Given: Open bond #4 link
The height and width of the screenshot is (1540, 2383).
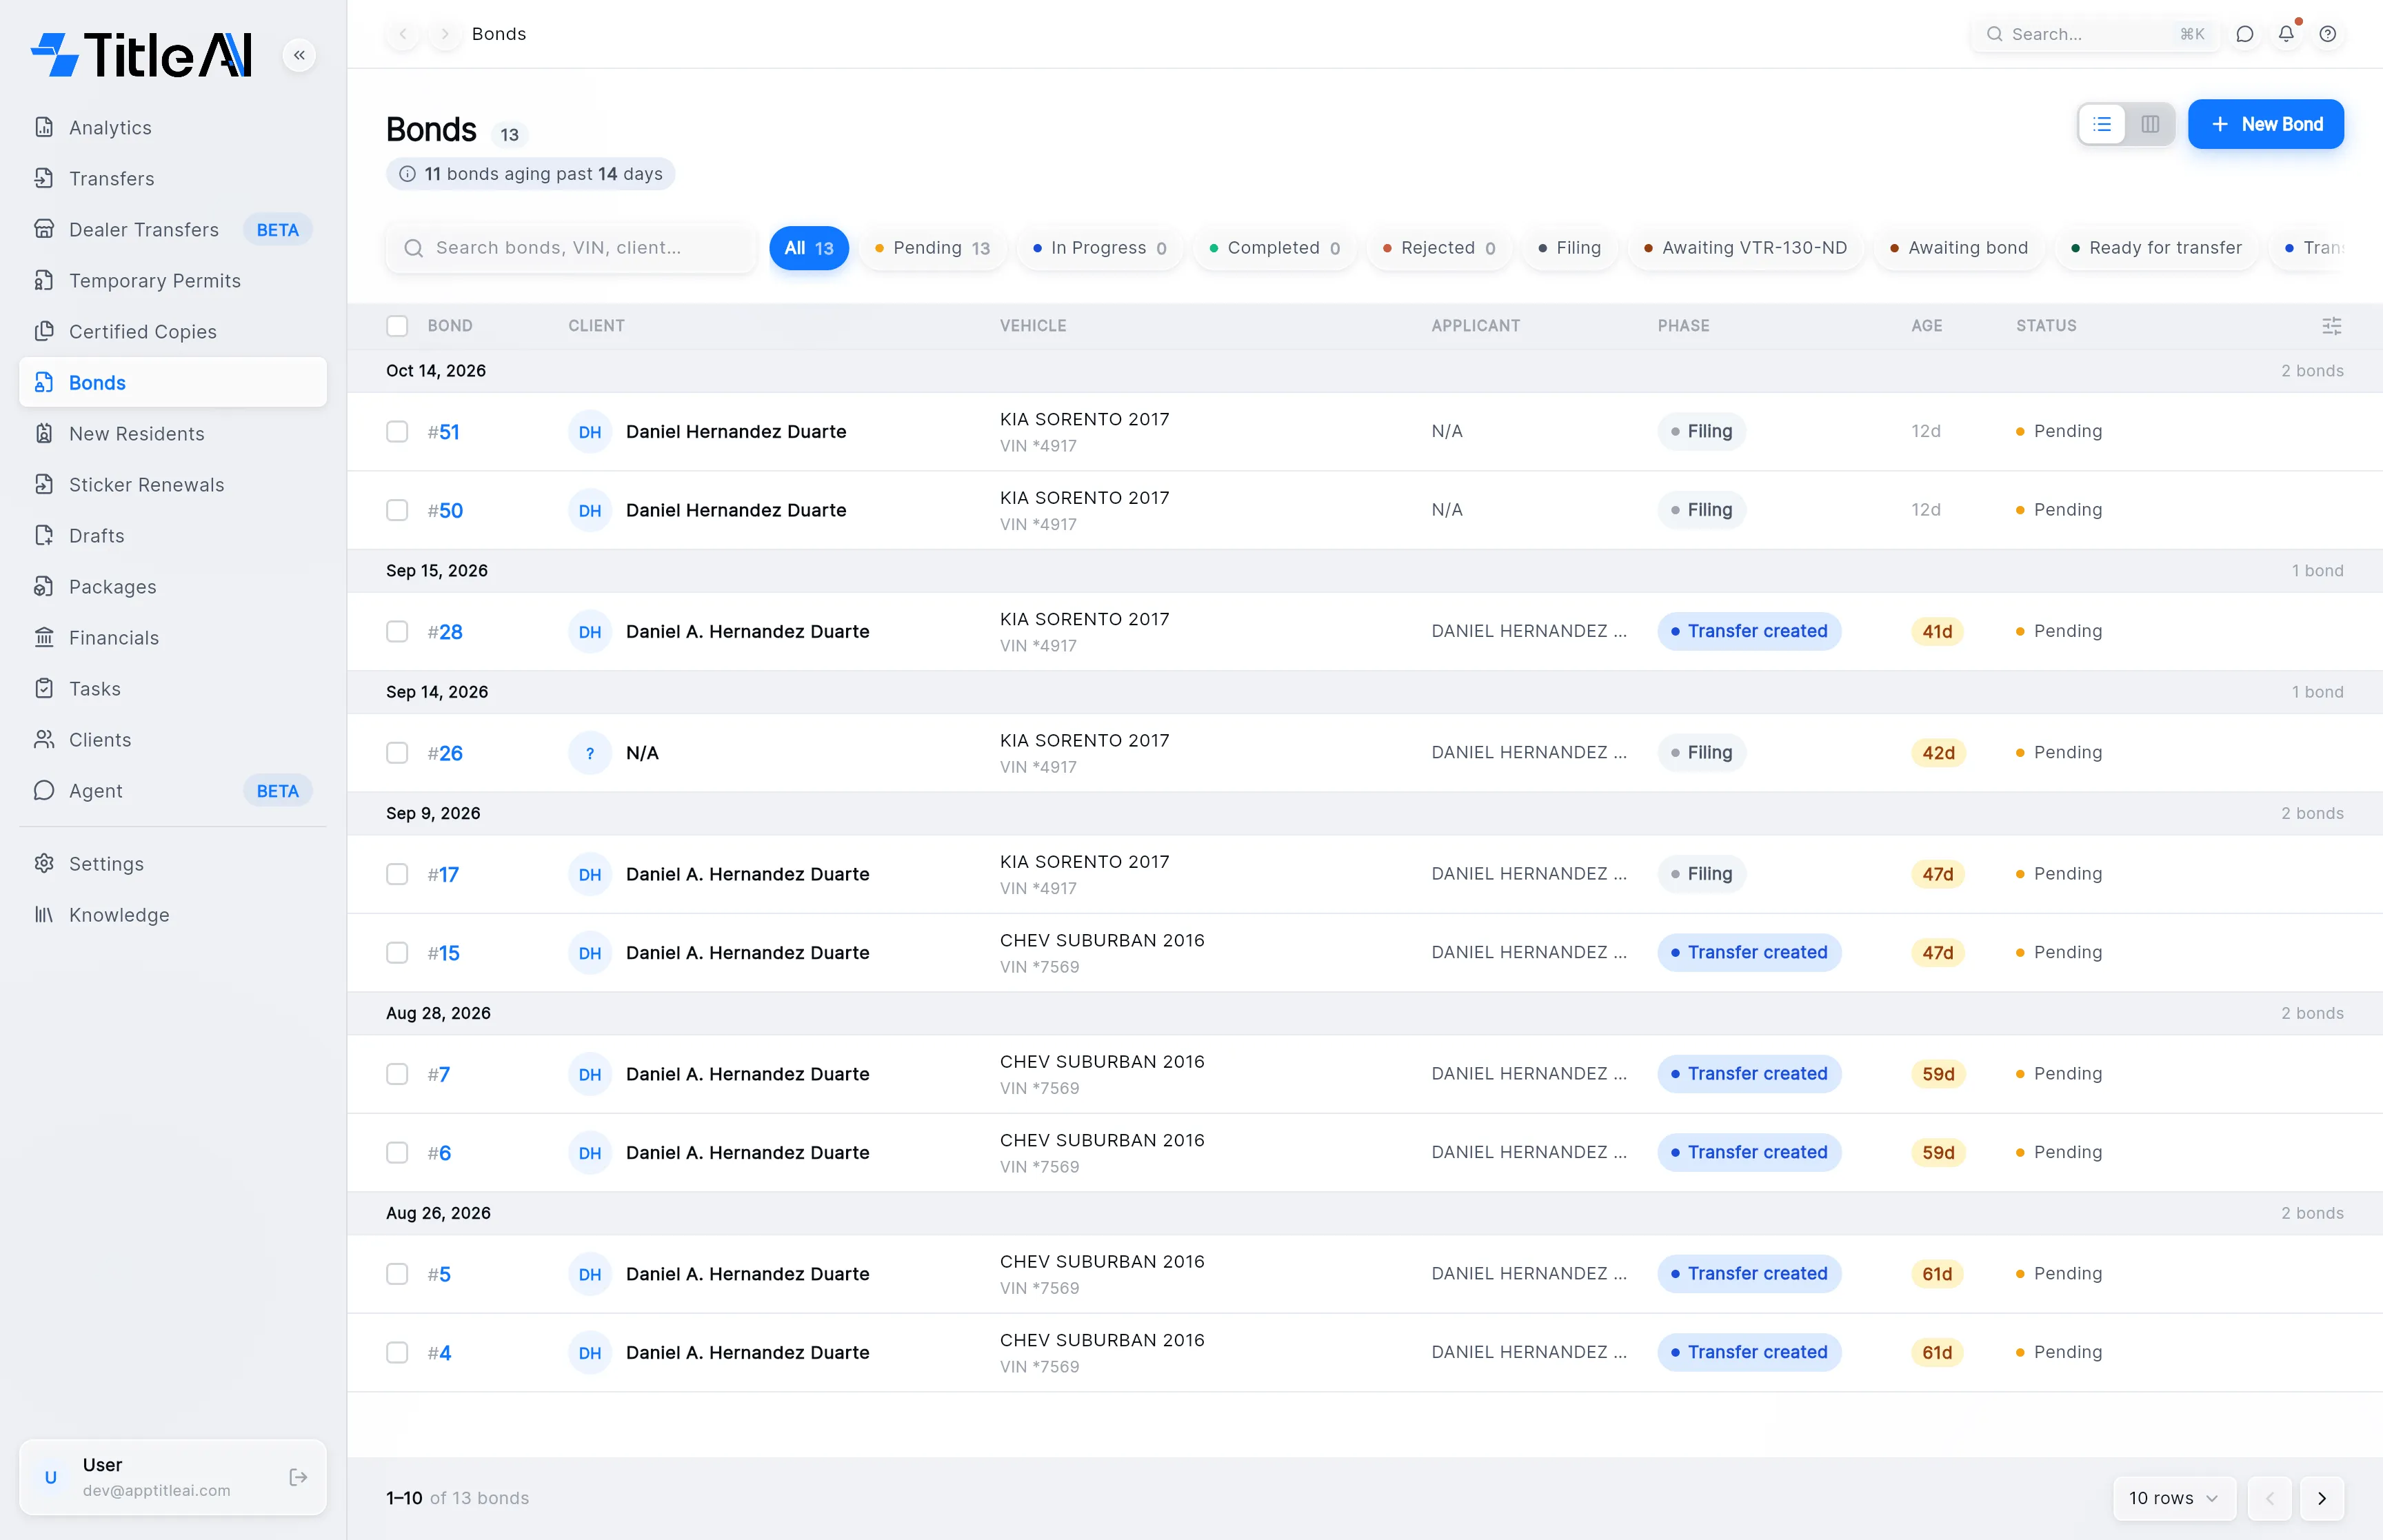Looking at the screenshot, I should tap(439, 1352).
